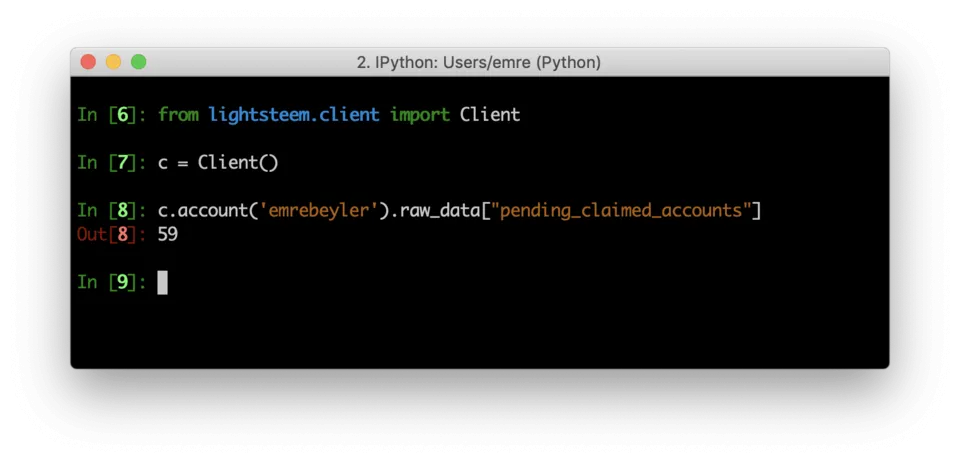Click the "c.account(" call text
Image resolution: width=960 pixels, height=462 pixels.
(x=208, y=211)
